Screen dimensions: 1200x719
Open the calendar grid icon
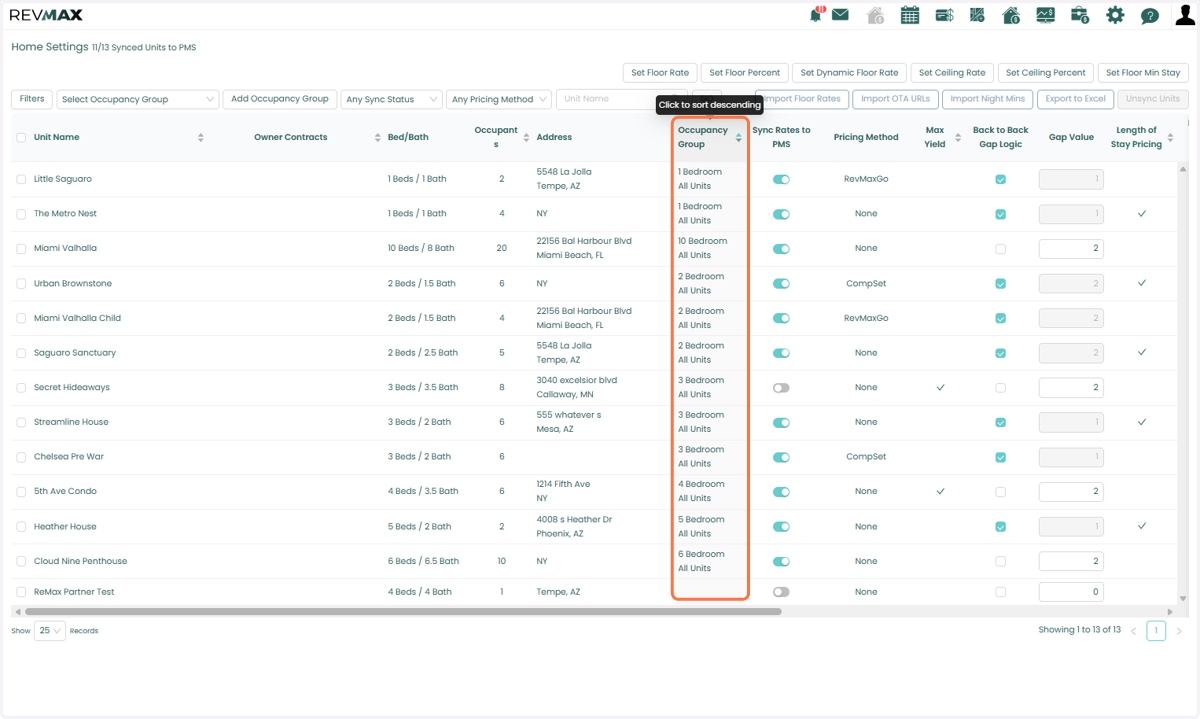(x=910, y=15)
